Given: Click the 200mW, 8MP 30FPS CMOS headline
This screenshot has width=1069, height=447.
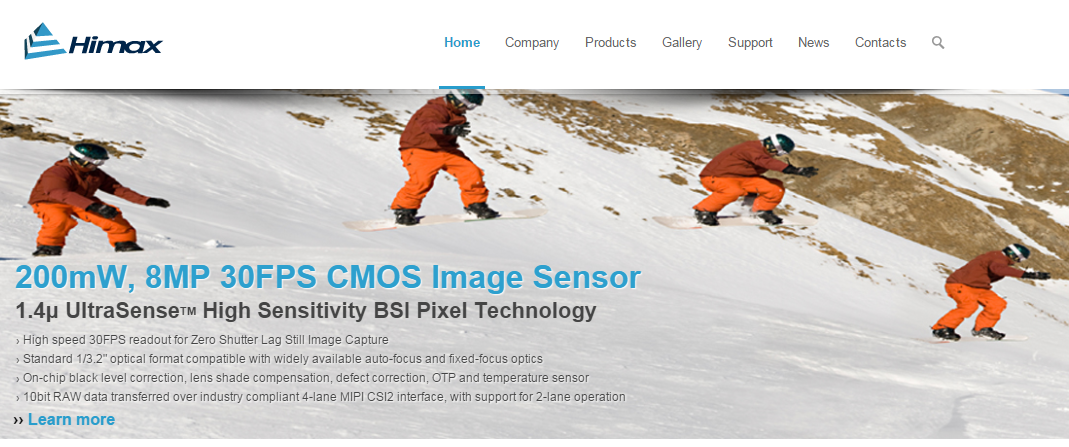Looking at the screenshot, I should pos(328,277).
